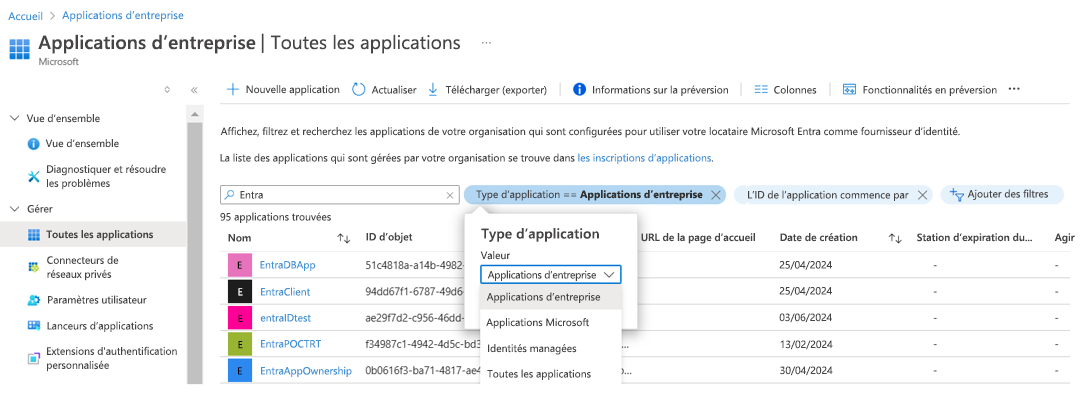Image resolution: width=1087 pixels, height=397 pixels.
Task: Sort by Nom column arrows
Action: tap(344, 238)
